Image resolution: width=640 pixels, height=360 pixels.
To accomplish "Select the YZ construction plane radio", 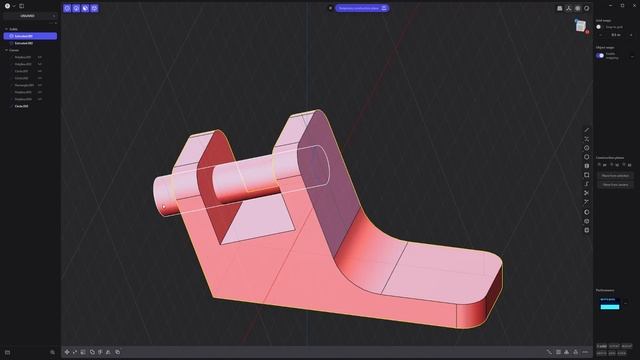I will [x=612, y=165].
